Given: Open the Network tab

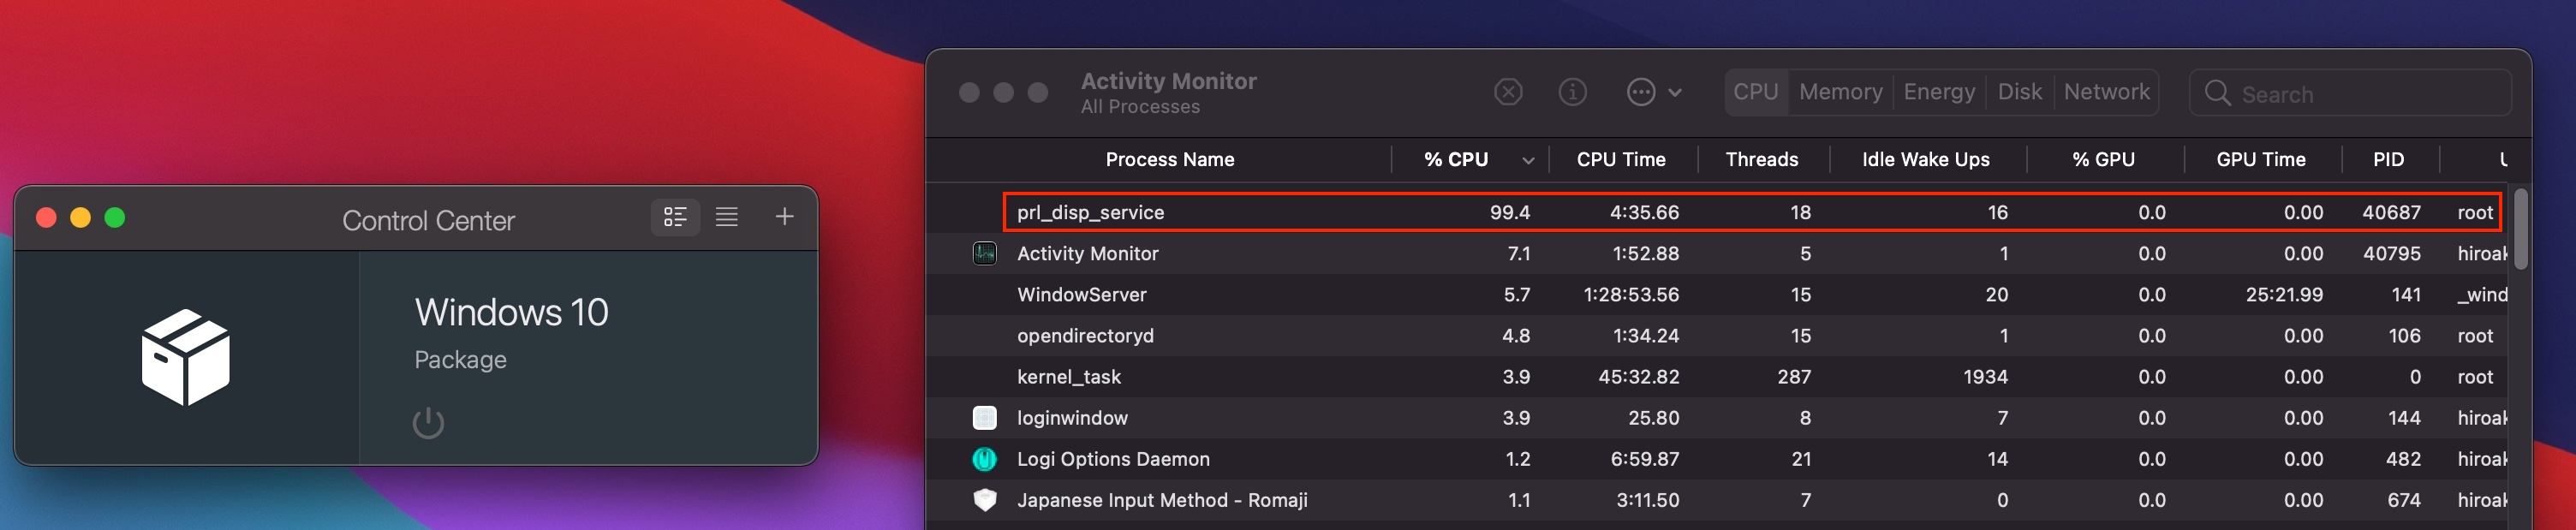Looking at the screenshot, I should [2106, 93].
